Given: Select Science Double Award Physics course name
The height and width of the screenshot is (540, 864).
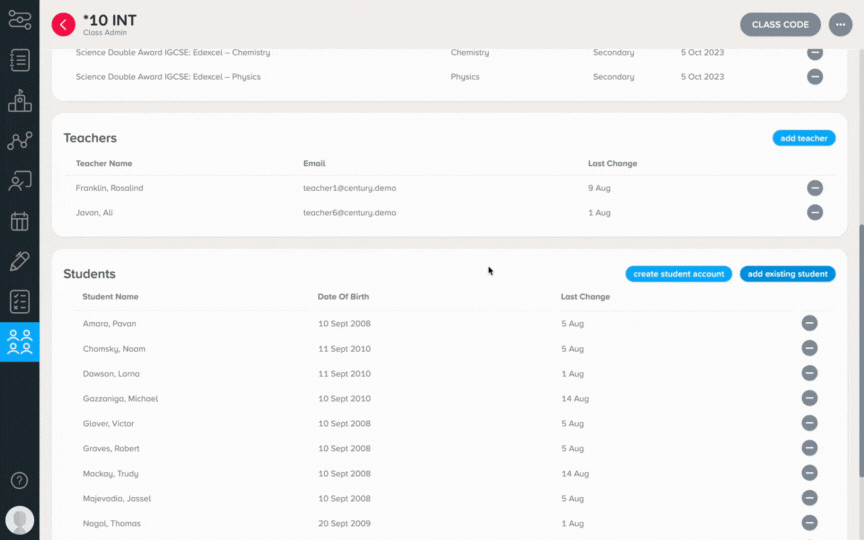Looking at the screenshot, I should click(x=168, y=77).
